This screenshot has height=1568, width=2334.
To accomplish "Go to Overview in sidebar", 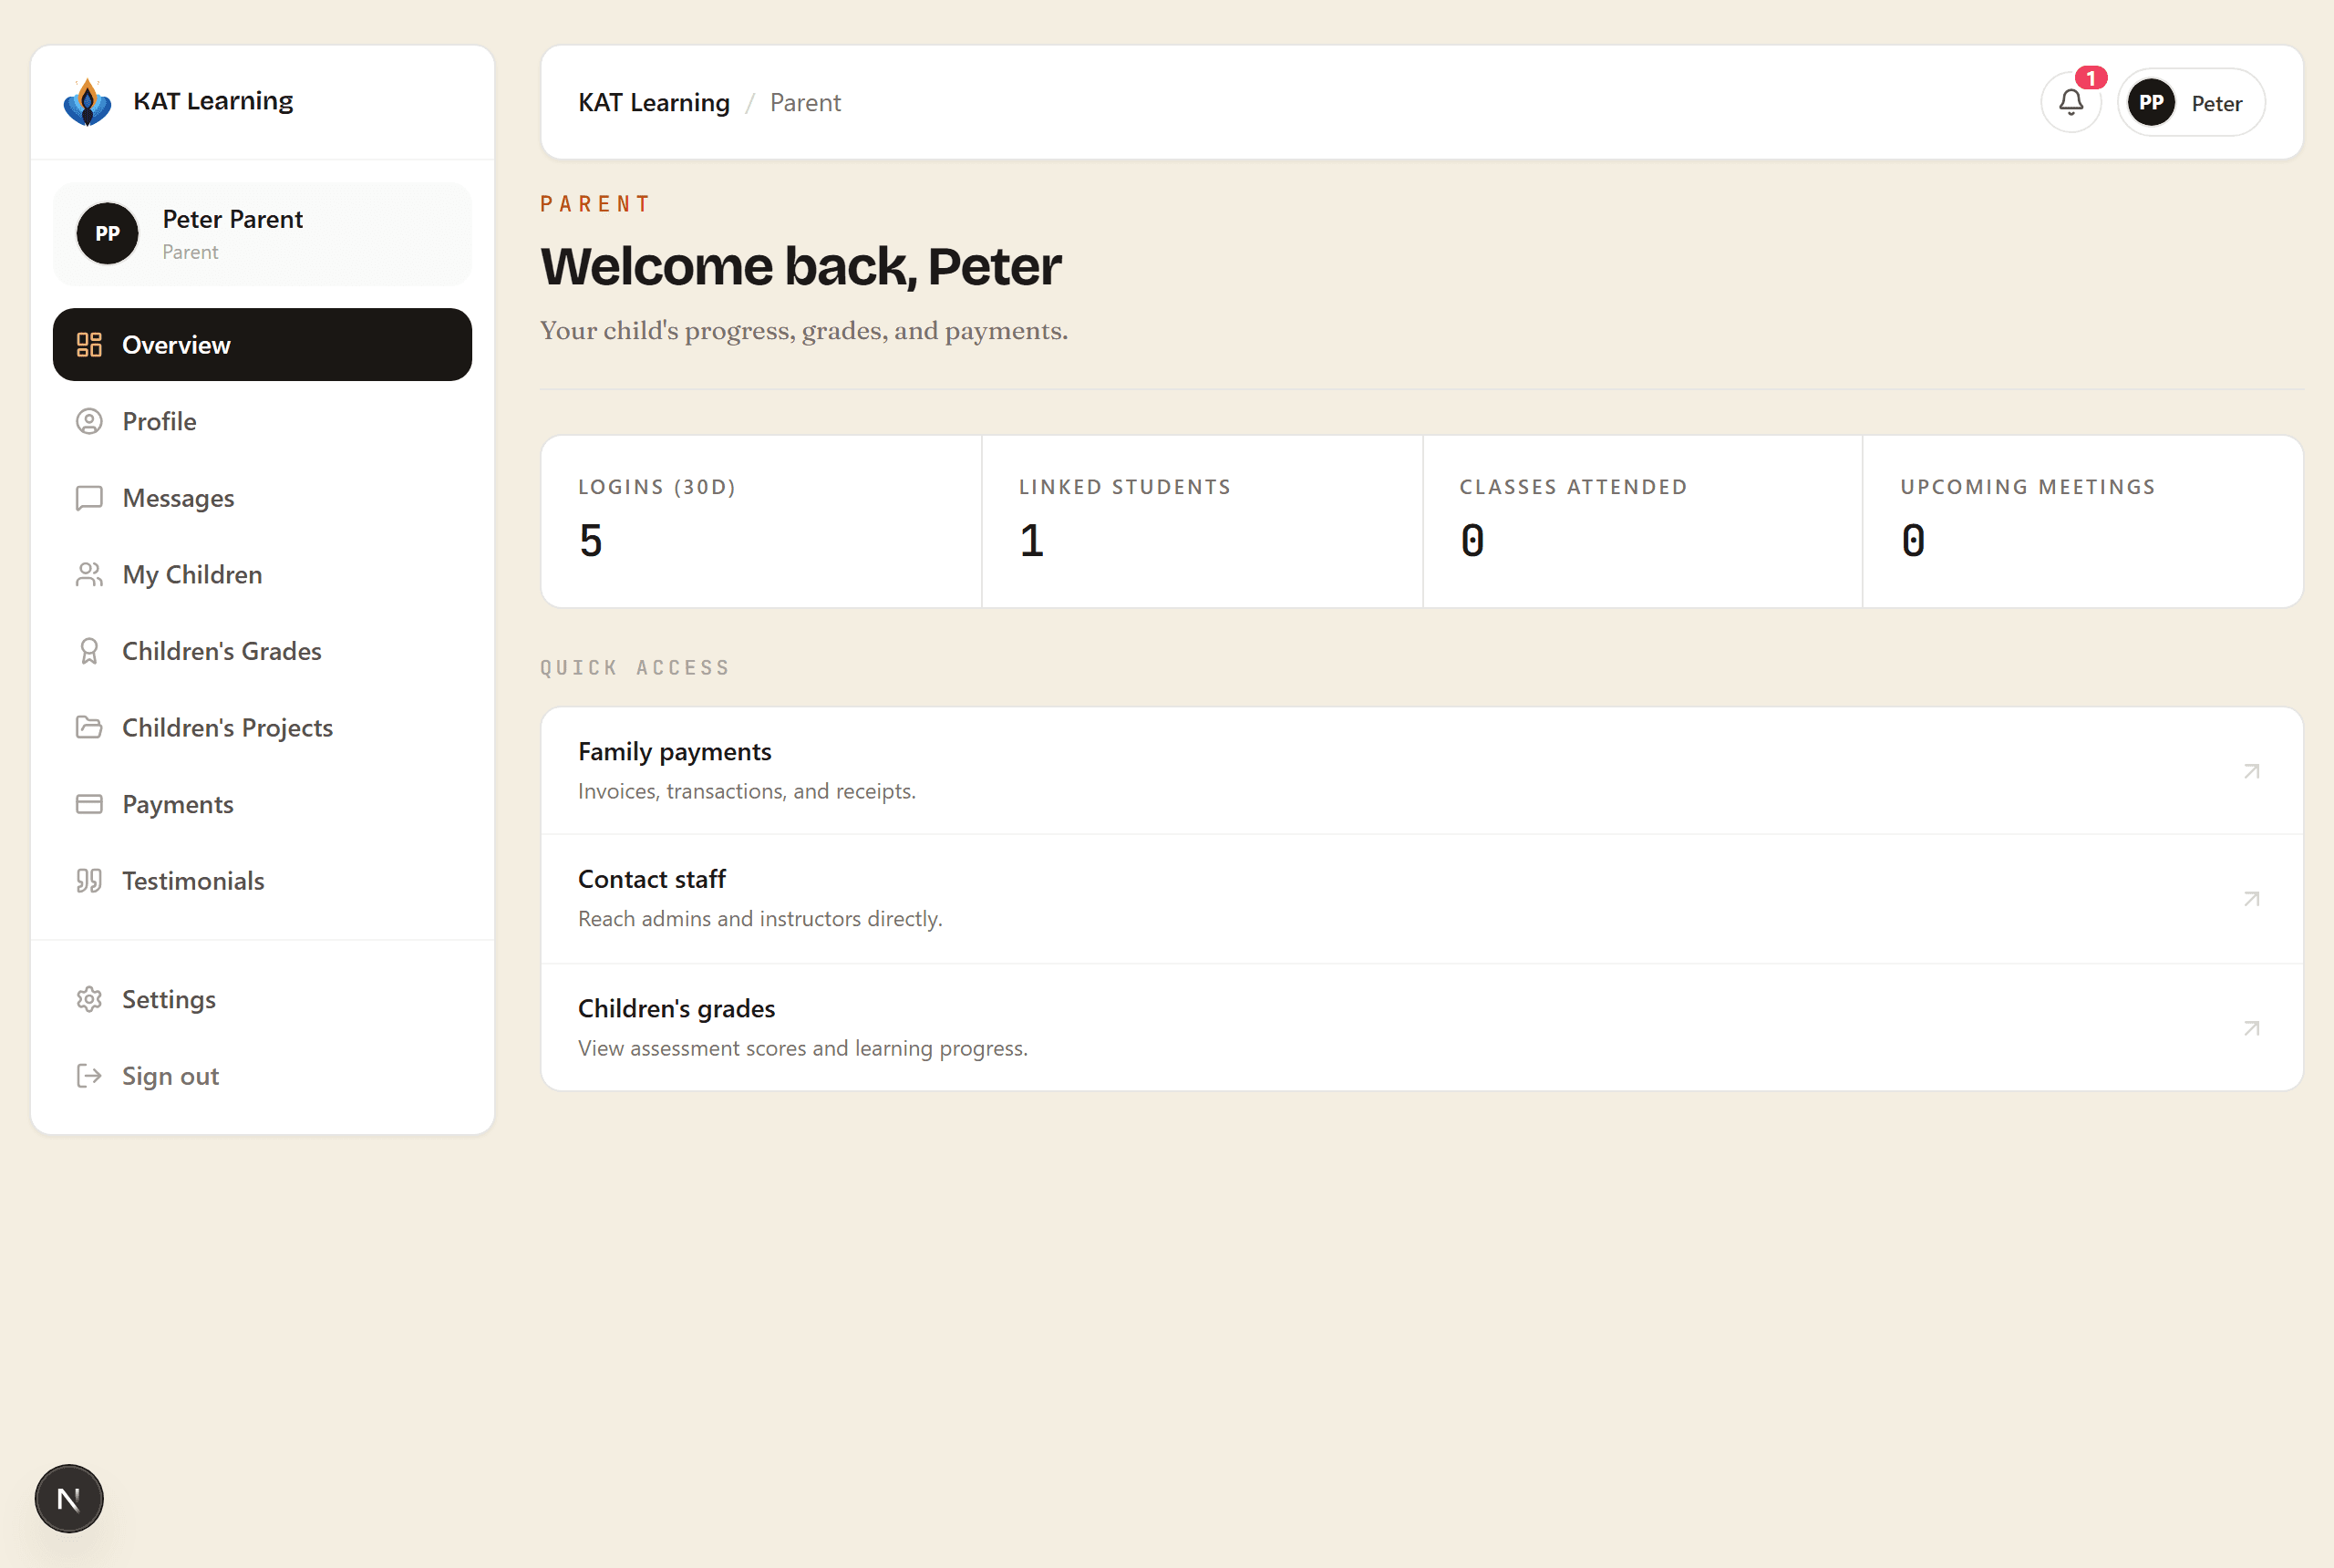I will point(262,345).
